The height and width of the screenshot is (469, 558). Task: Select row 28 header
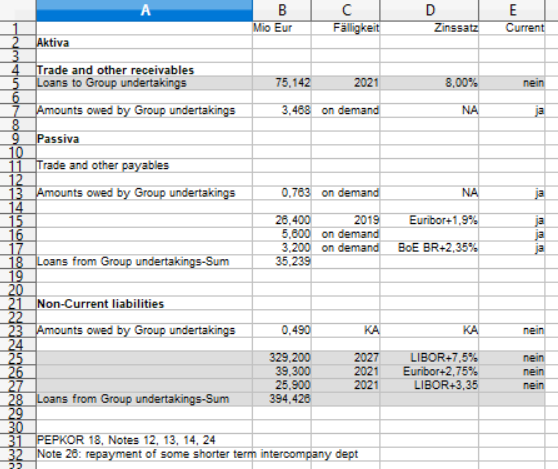click(x=18, y=399)
